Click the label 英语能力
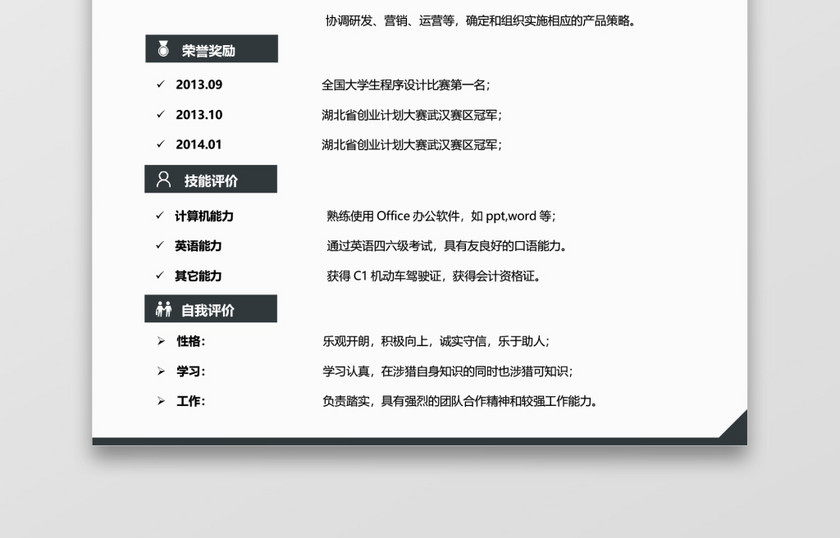Image resolution: width=840 pixels, height=538 pixels. 198,246
